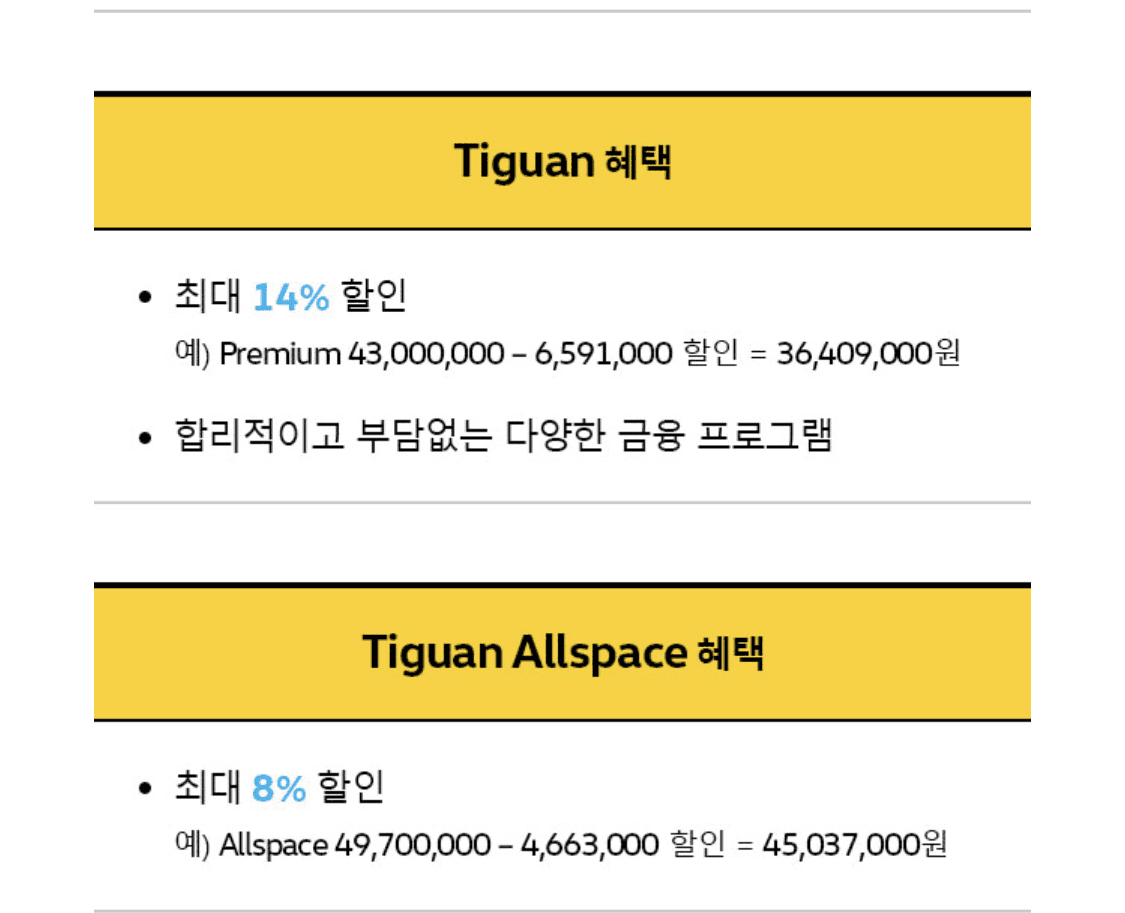The width and height of the screenshot is (1125, 913).
Task: Click the yellow "Tiguan 혜택" heading banner
Action: coord(562,161)
